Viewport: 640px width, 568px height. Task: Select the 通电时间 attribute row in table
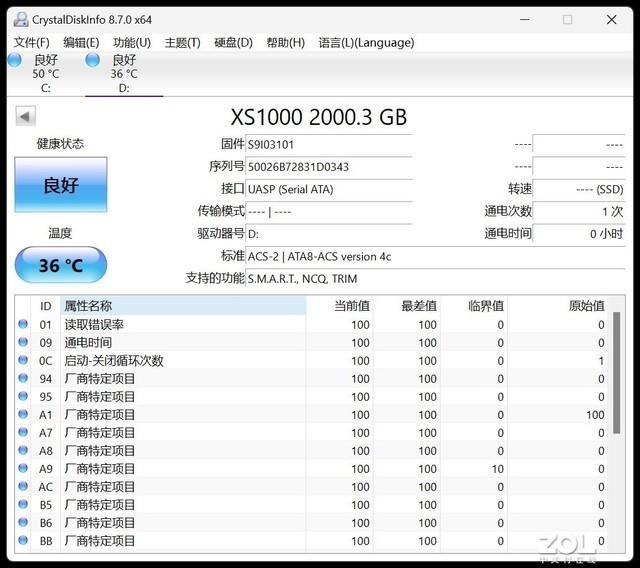click(311, 342)
